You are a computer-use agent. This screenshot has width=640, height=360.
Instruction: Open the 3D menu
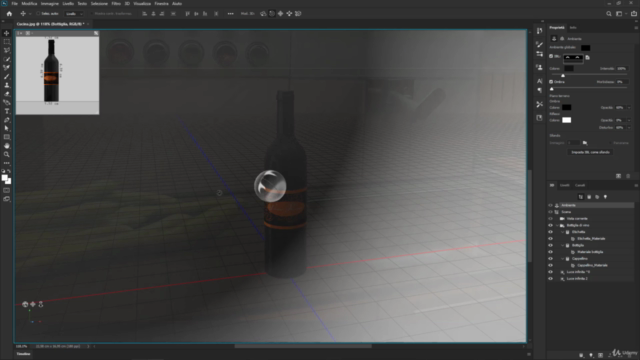tap(127, 3)
